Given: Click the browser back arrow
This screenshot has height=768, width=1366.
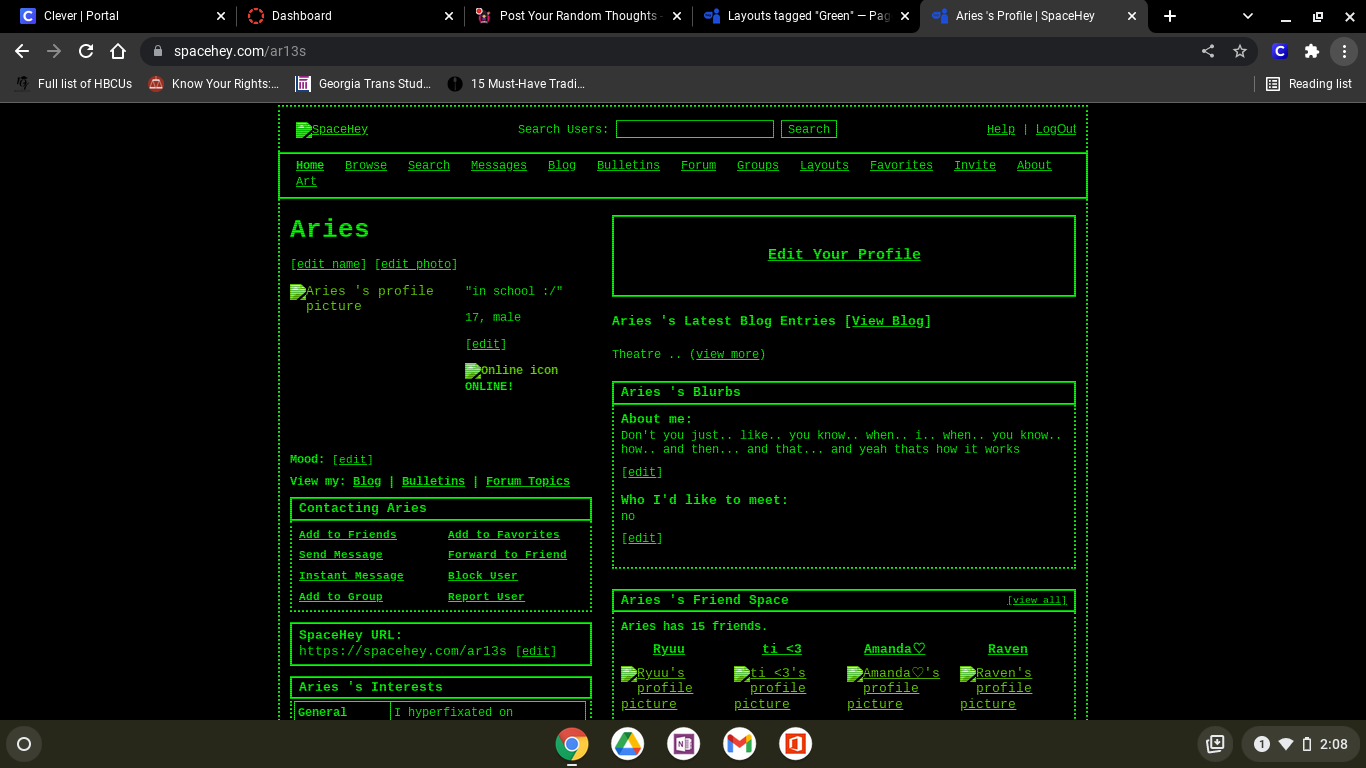Looking at the screenshot, I should coord(22,51).
